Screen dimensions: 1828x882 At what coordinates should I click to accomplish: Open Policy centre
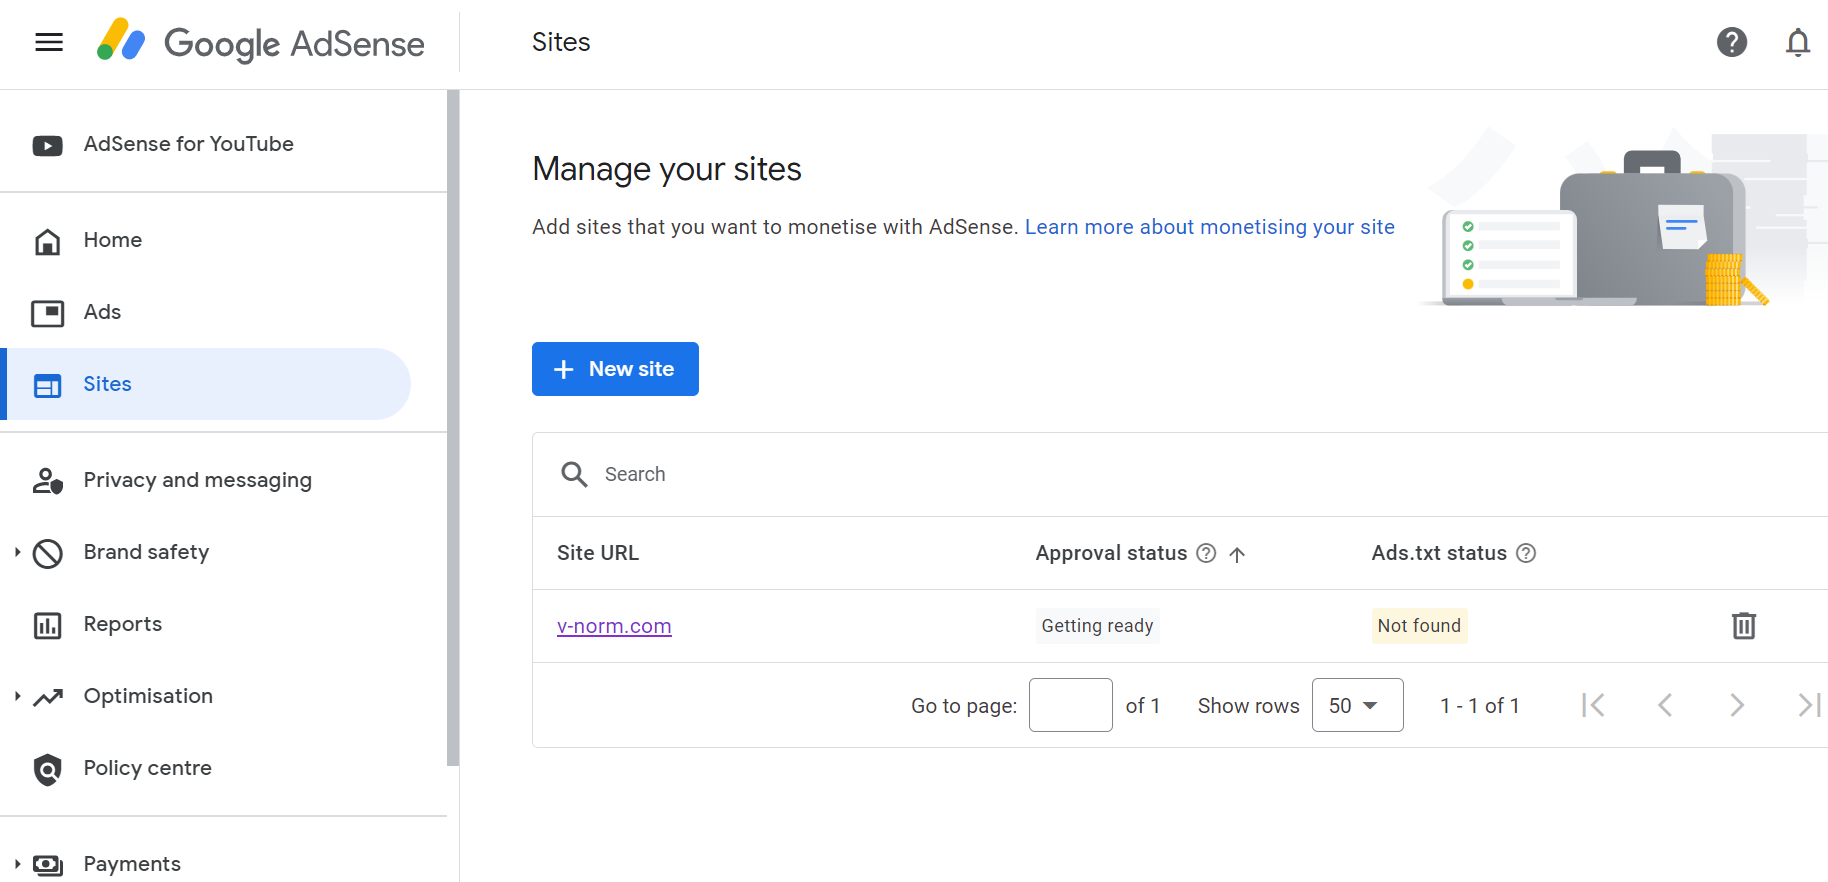[148, 768]
